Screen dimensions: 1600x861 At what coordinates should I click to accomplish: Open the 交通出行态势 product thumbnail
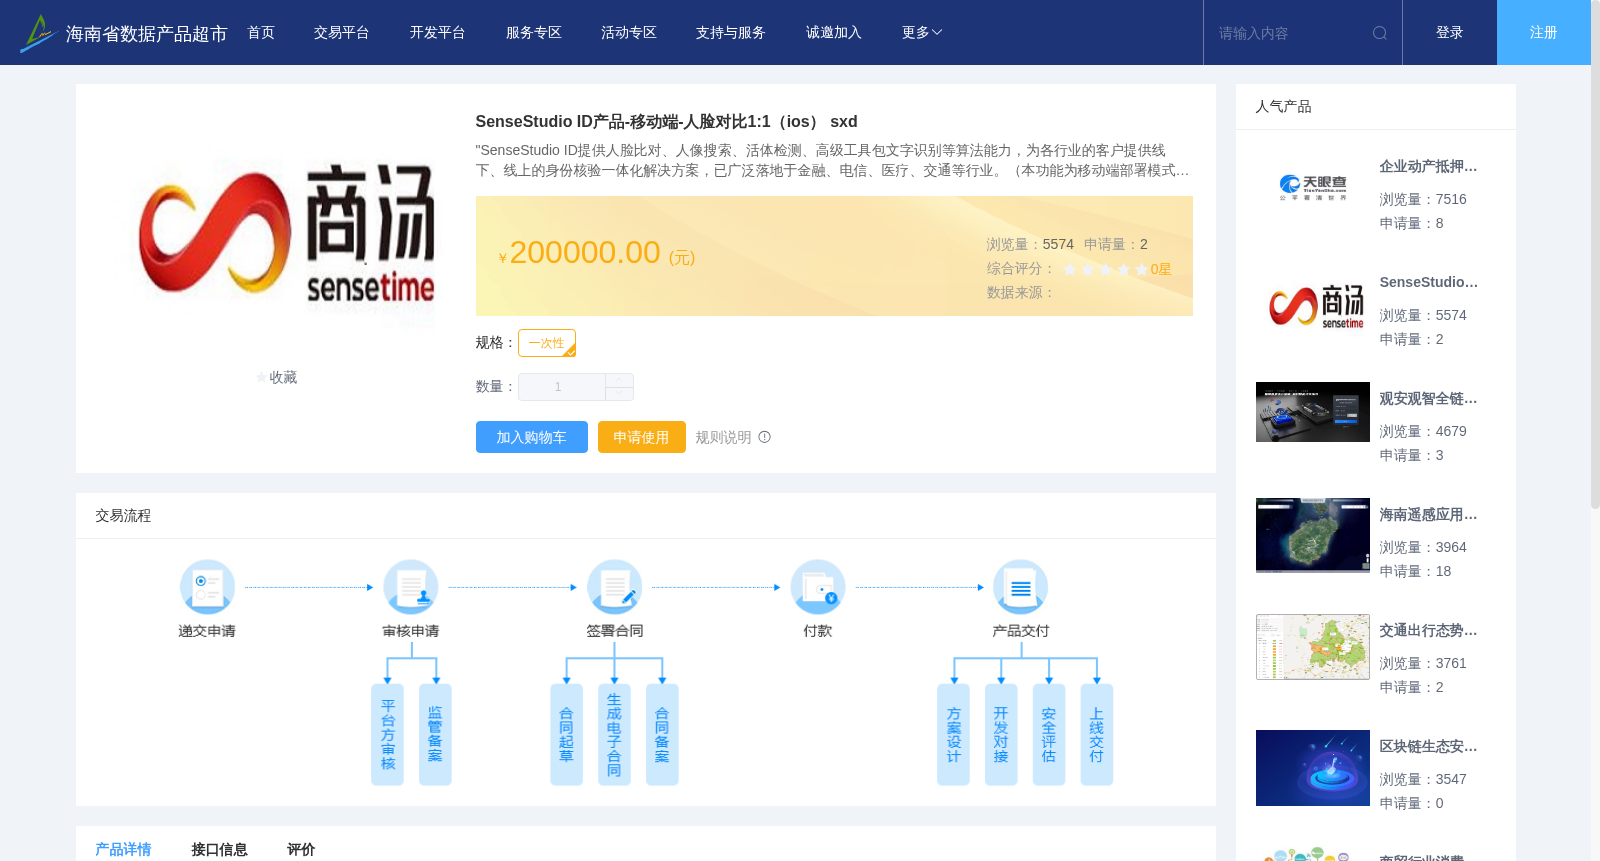pyautogui.click(x=1313, y=647)
